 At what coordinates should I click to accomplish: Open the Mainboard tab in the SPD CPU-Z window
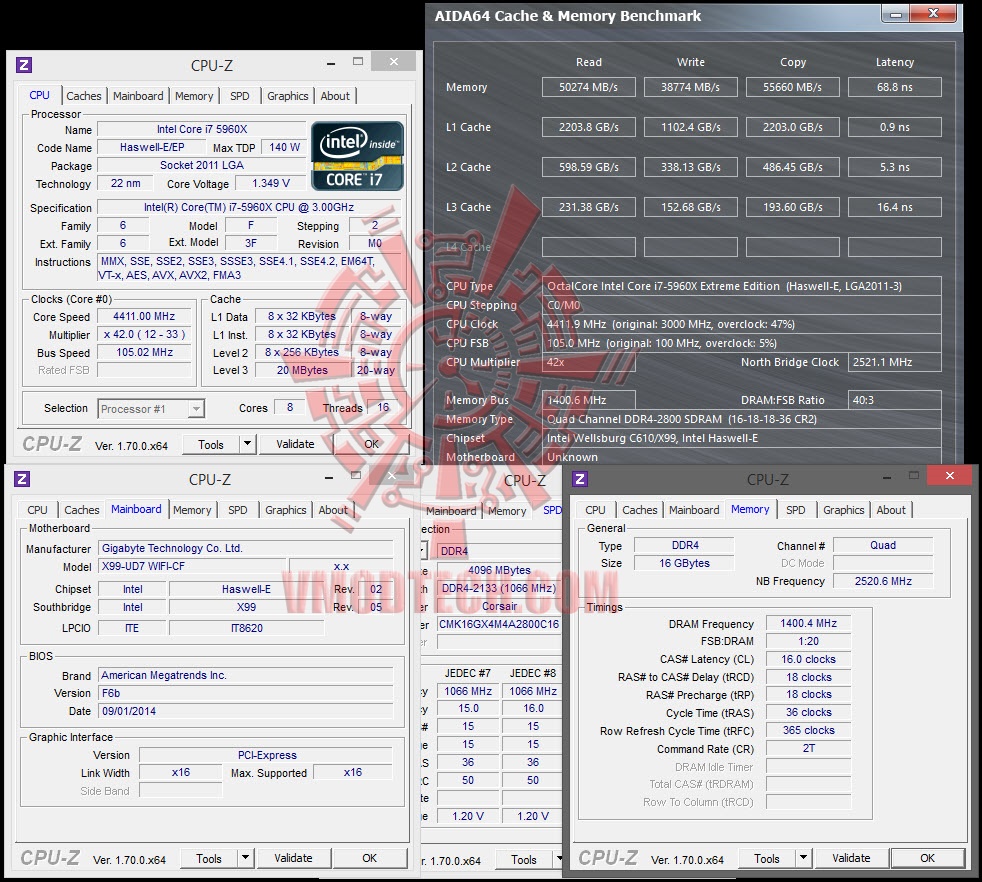coord(451,511)
